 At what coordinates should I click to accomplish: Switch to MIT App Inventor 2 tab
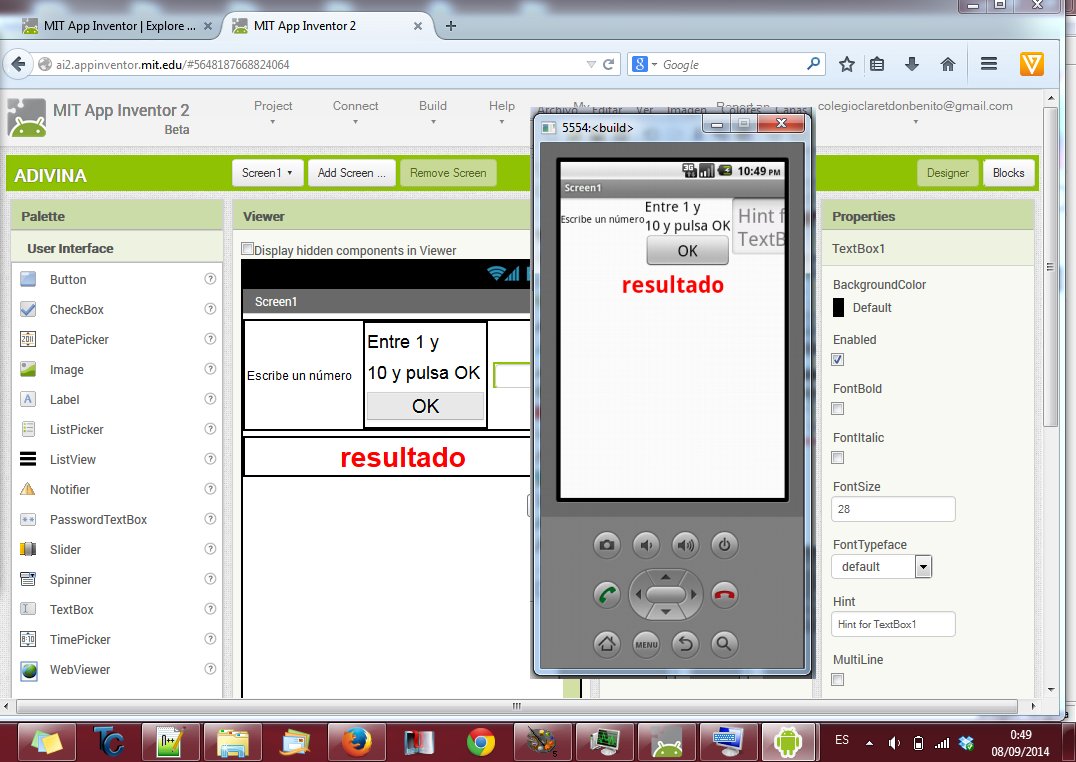[x=328, y=26]
